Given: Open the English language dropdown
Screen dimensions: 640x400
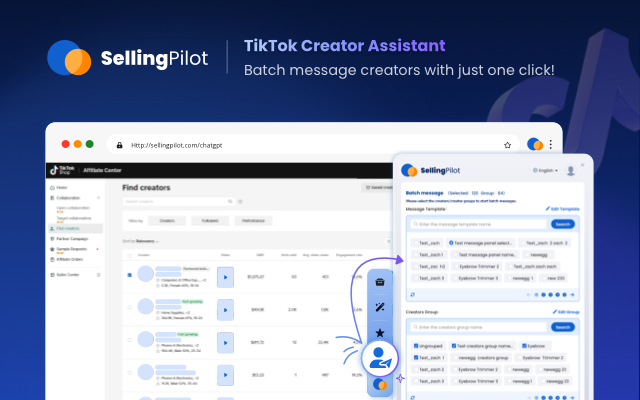Looking at the screenshot, I should coord(545,171).
